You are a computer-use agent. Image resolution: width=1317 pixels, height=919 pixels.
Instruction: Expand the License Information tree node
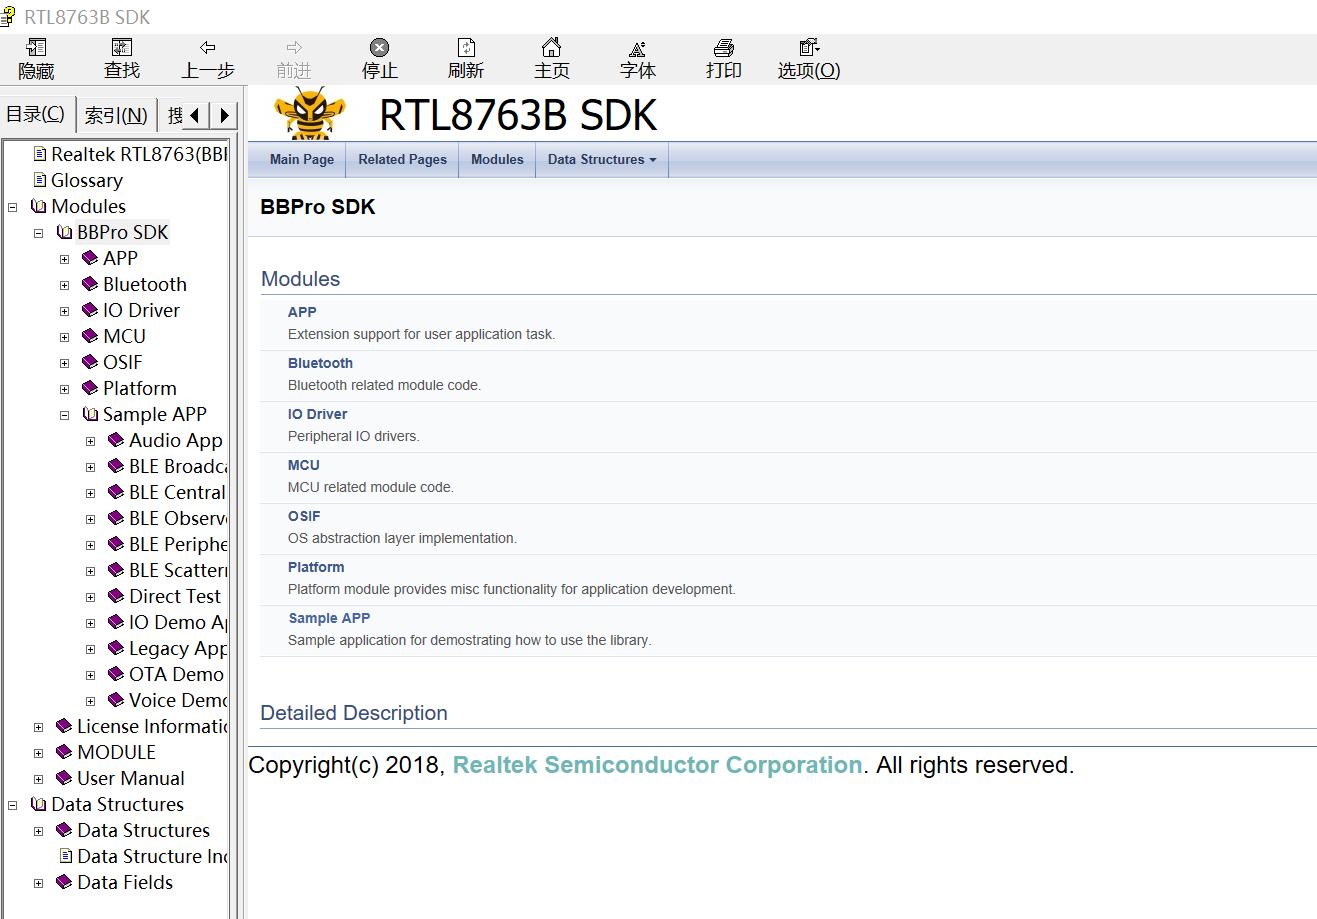[x=39, y=727]
